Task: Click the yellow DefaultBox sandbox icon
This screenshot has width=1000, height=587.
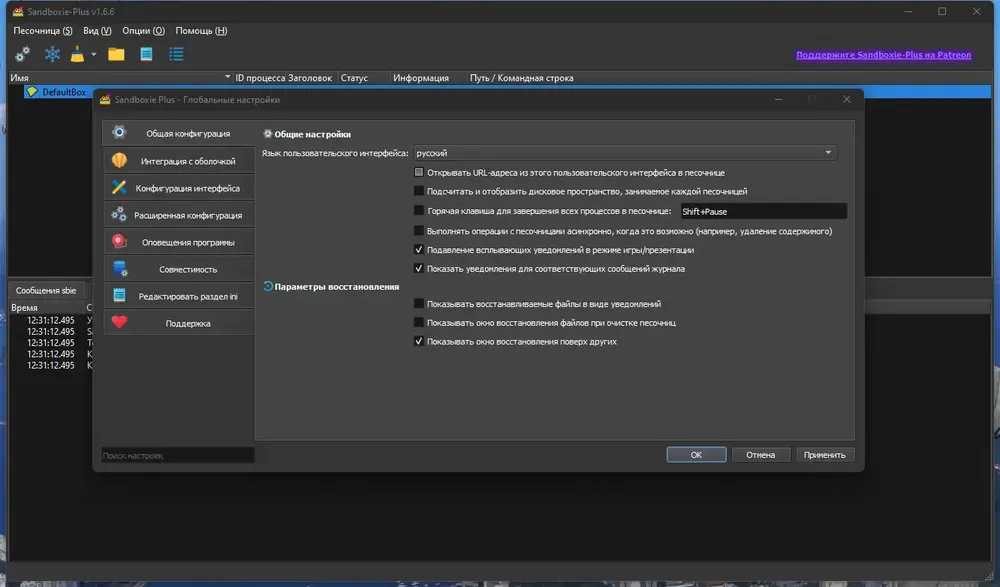Action: (x=32, y=92)
